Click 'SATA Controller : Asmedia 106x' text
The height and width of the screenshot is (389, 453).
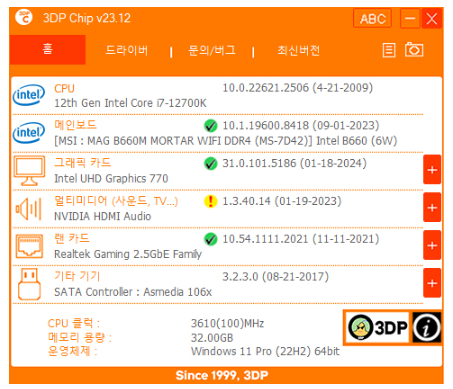click(x=133, y=292)
